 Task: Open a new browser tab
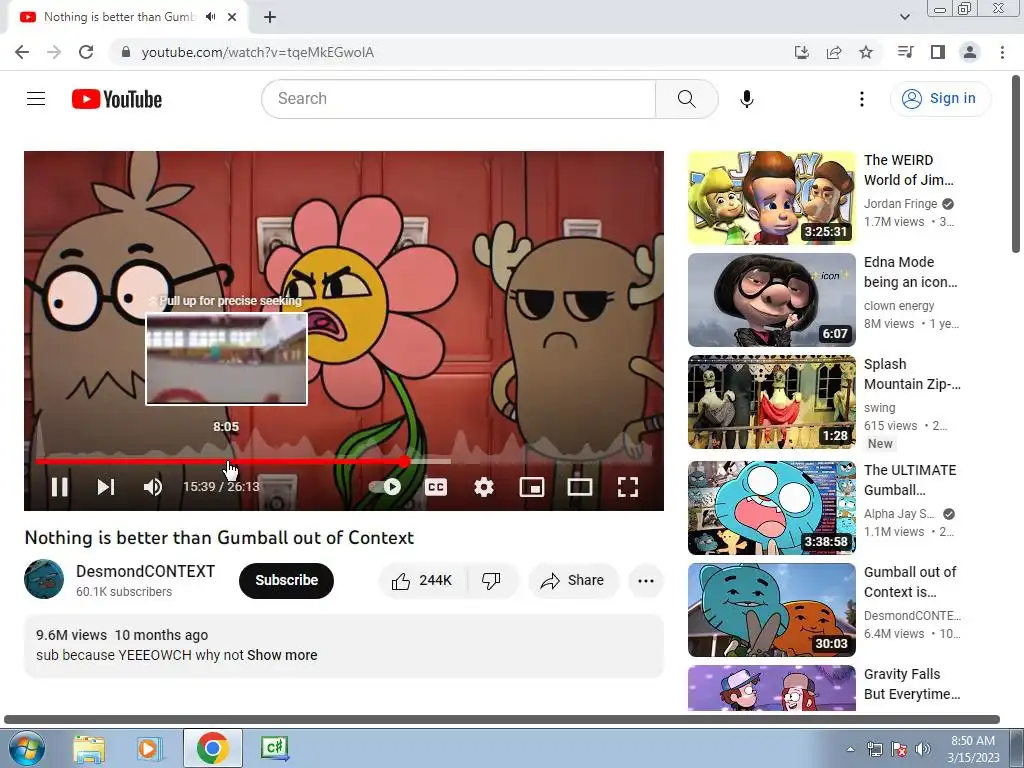pos(270,17)
